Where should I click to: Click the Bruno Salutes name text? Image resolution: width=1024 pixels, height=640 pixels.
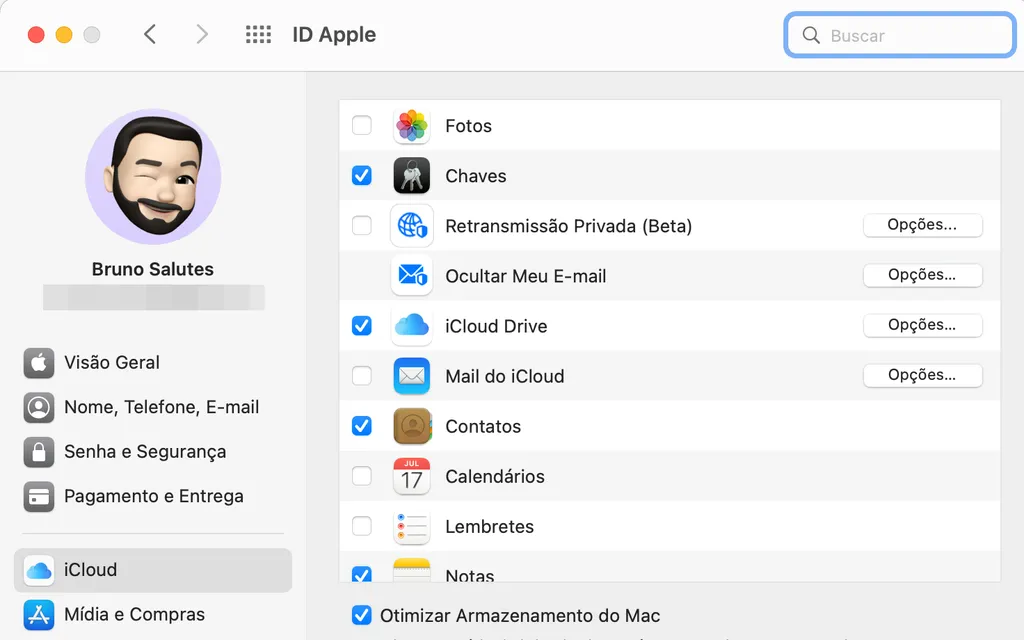click(153, 269)
